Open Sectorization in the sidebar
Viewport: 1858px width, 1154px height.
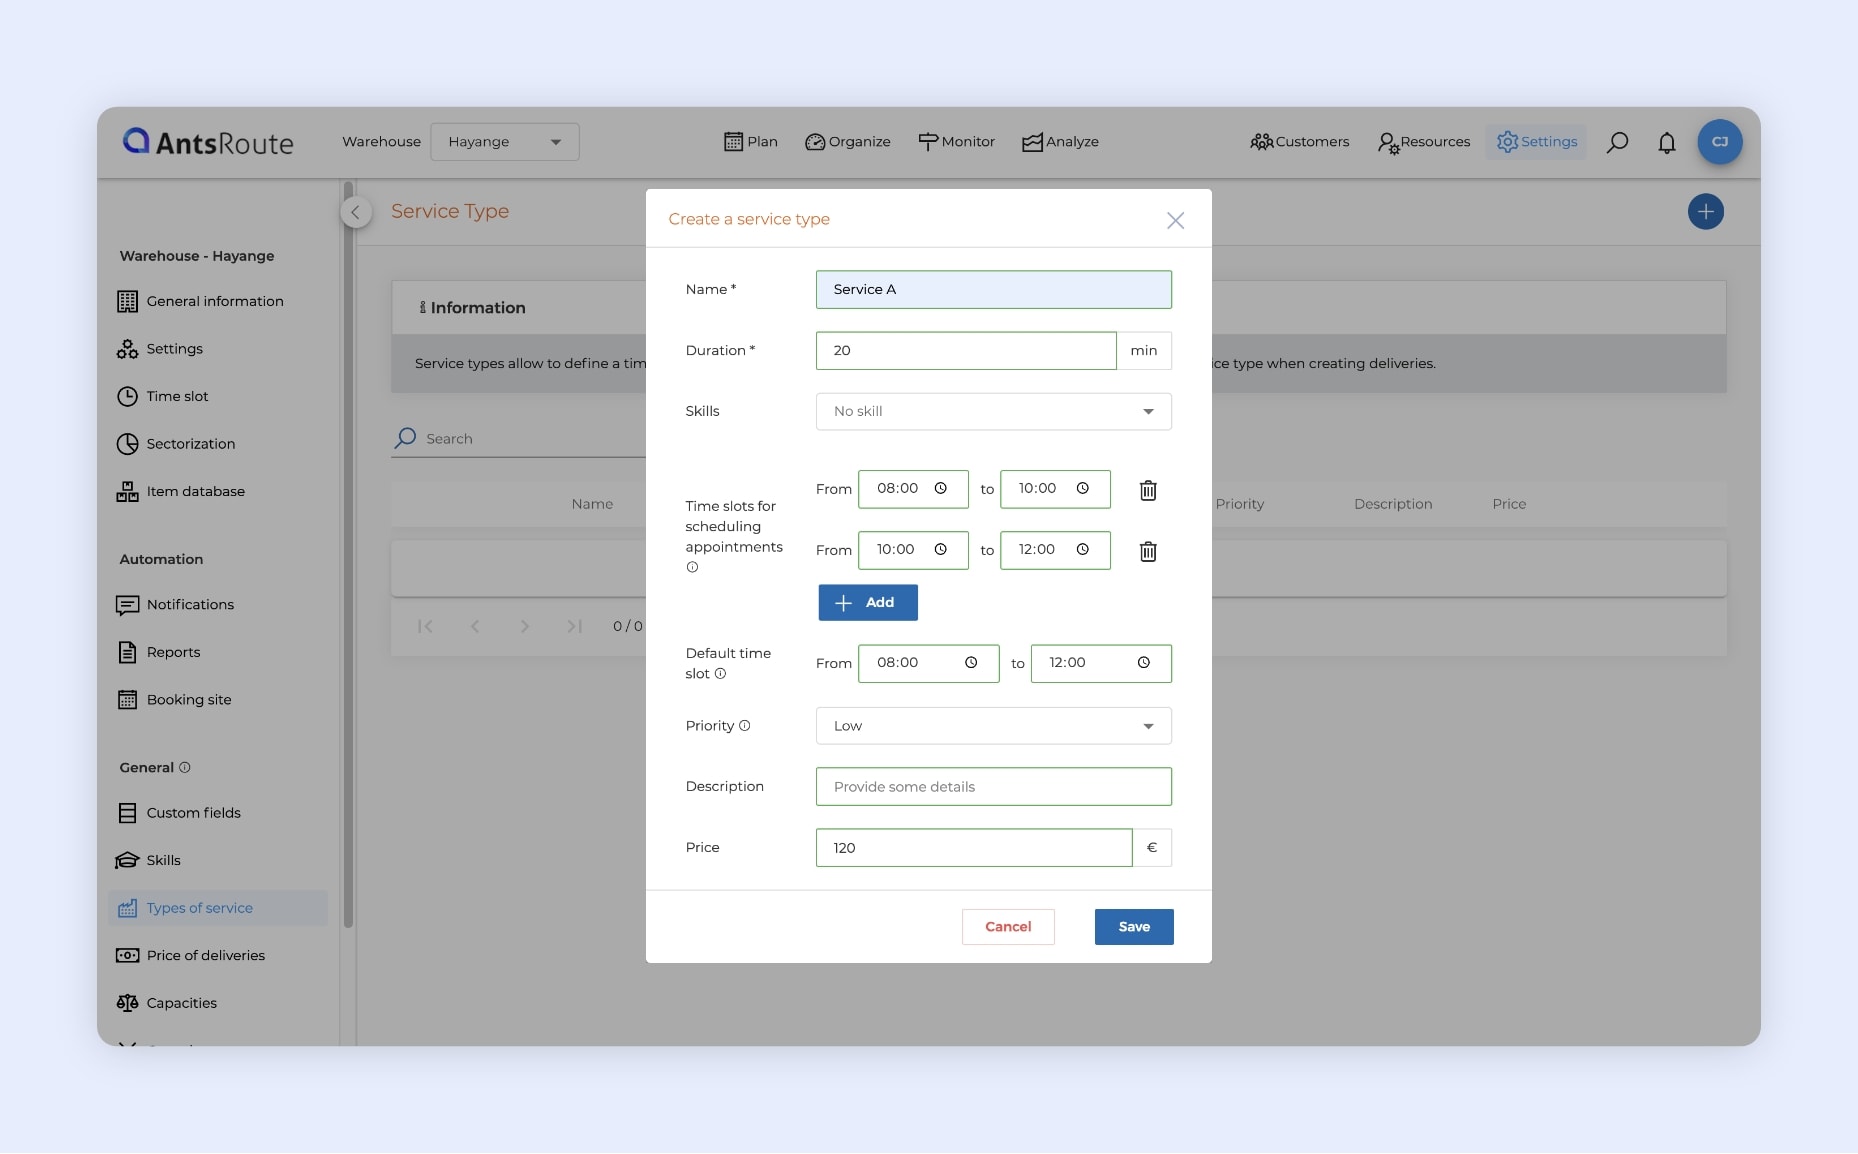tap(190, 444)
